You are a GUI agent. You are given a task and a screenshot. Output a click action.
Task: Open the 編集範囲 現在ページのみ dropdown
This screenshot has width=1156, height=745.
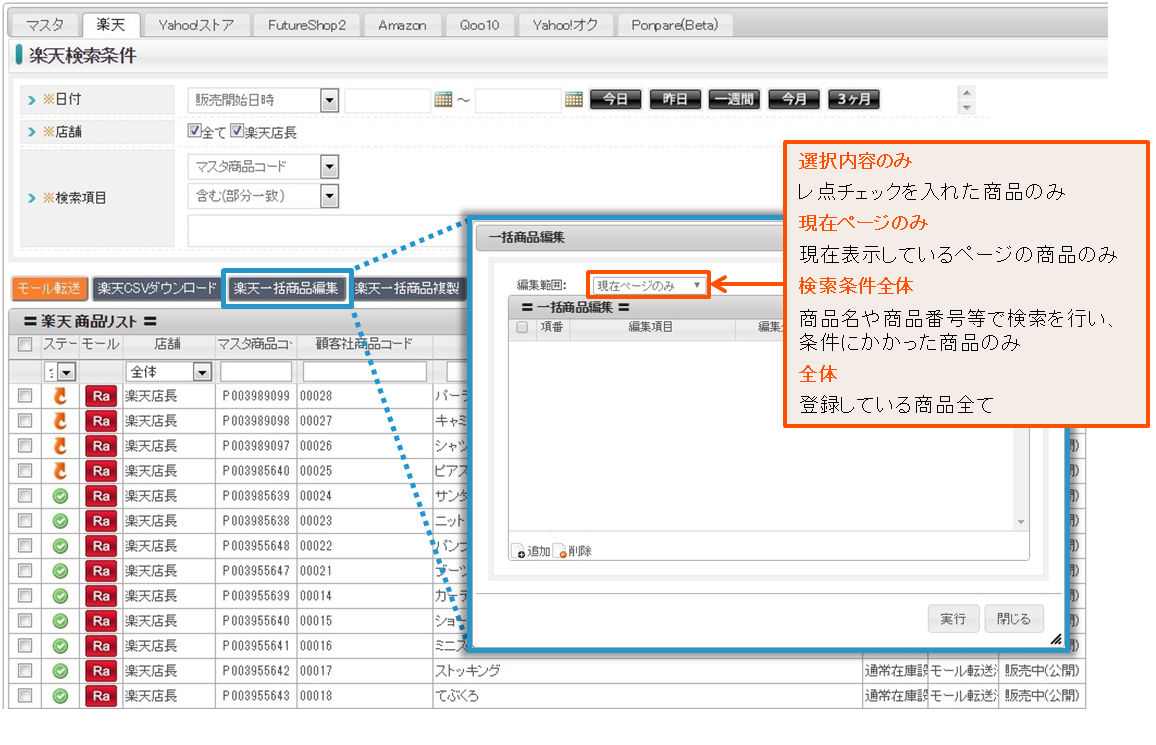pyautogui.click(x=649, y=285)
